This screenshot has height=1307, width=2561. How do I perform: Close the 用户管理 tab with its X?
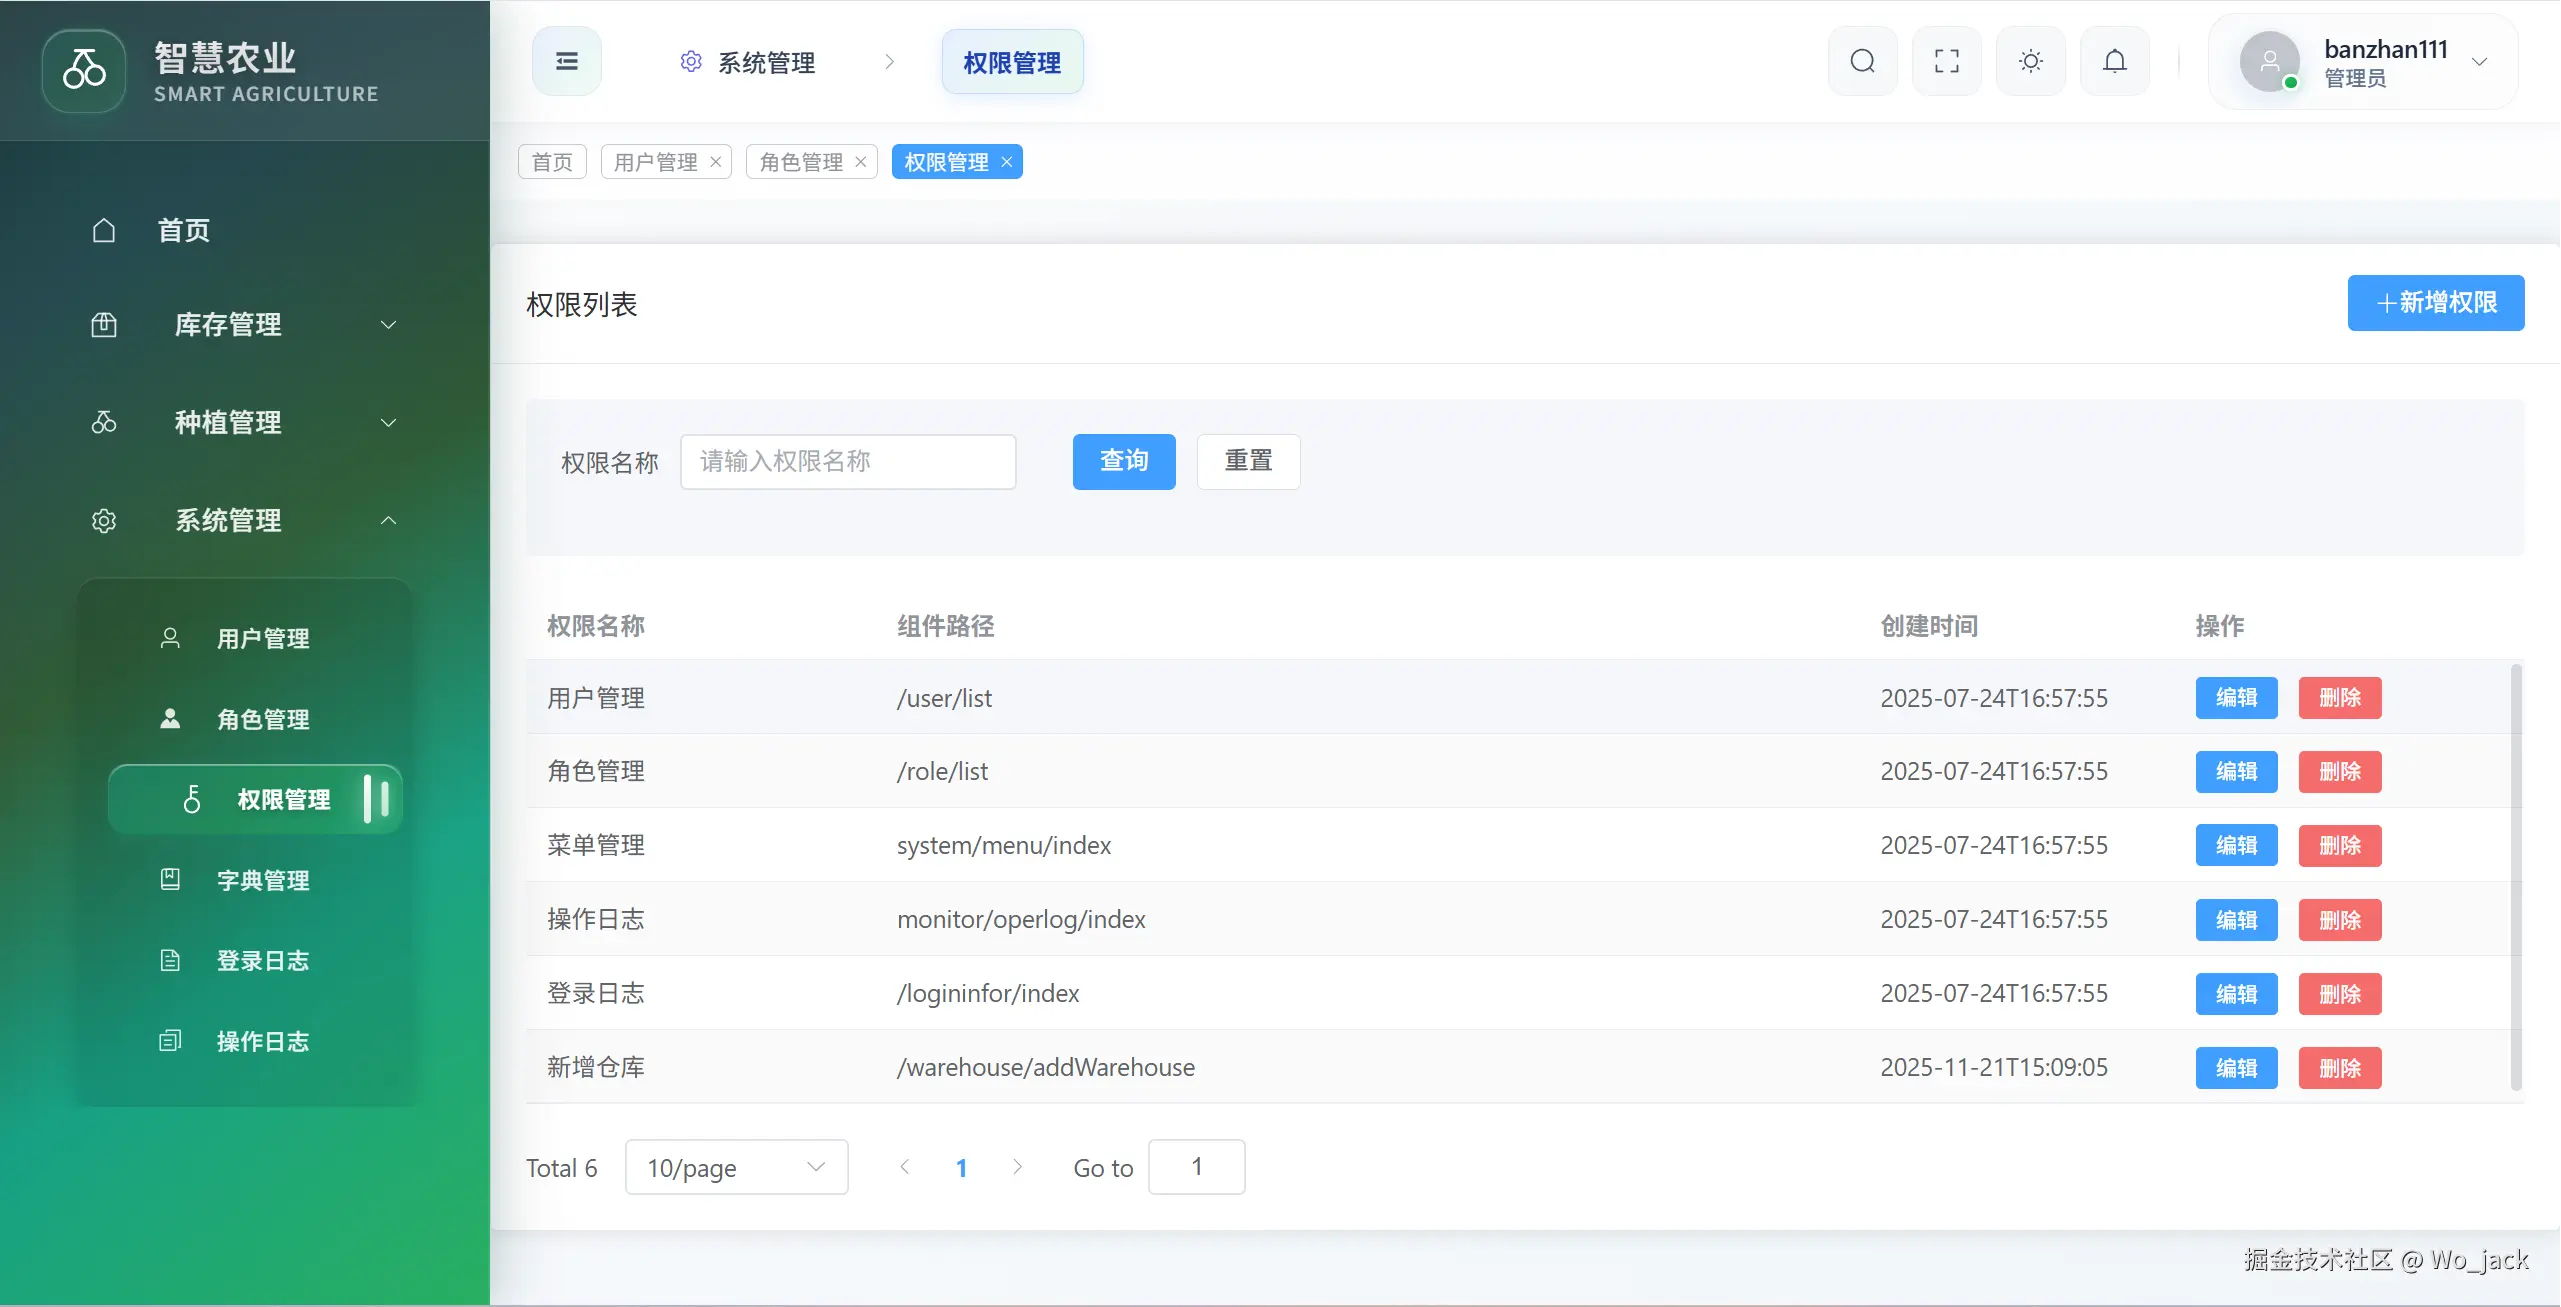point(716,162)
